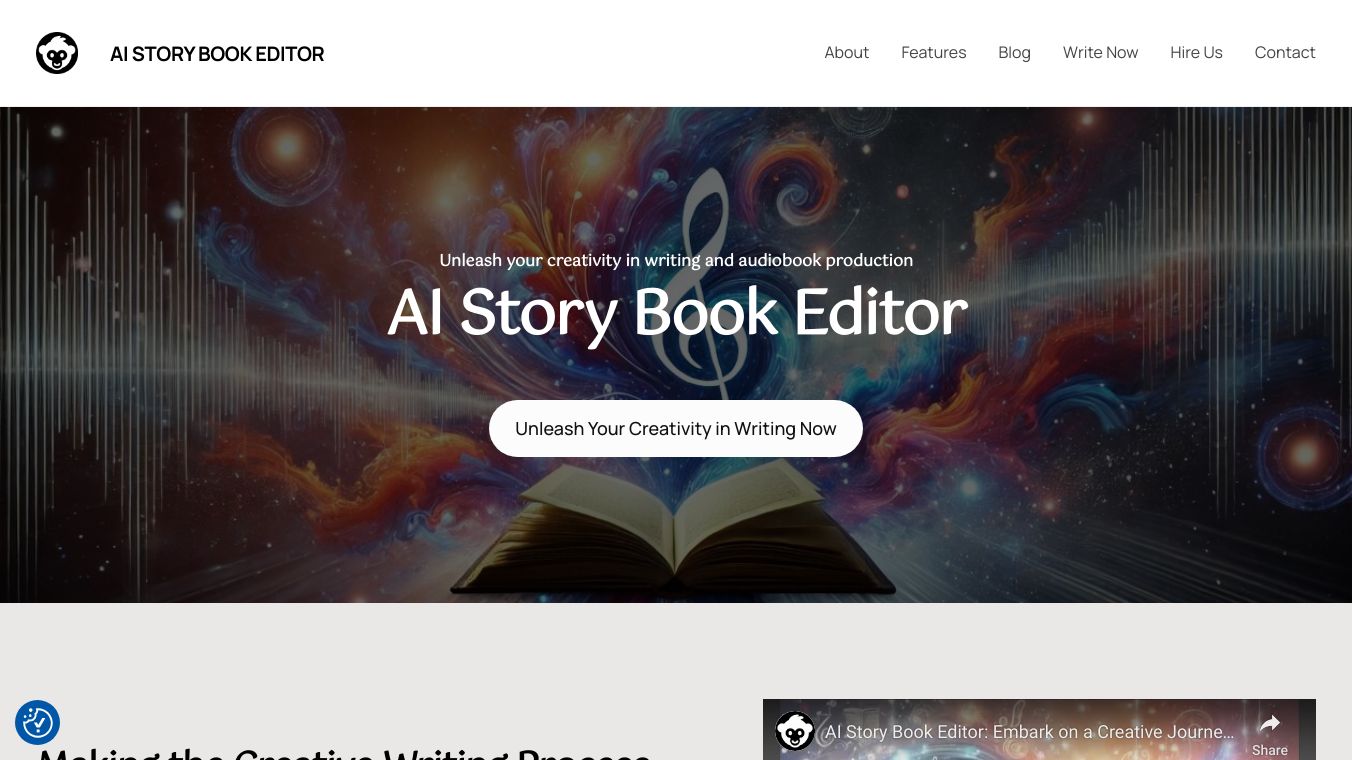Click Unleash Your Creativity in Writing Now button
Screen dimensions: 1352x760
676,429
